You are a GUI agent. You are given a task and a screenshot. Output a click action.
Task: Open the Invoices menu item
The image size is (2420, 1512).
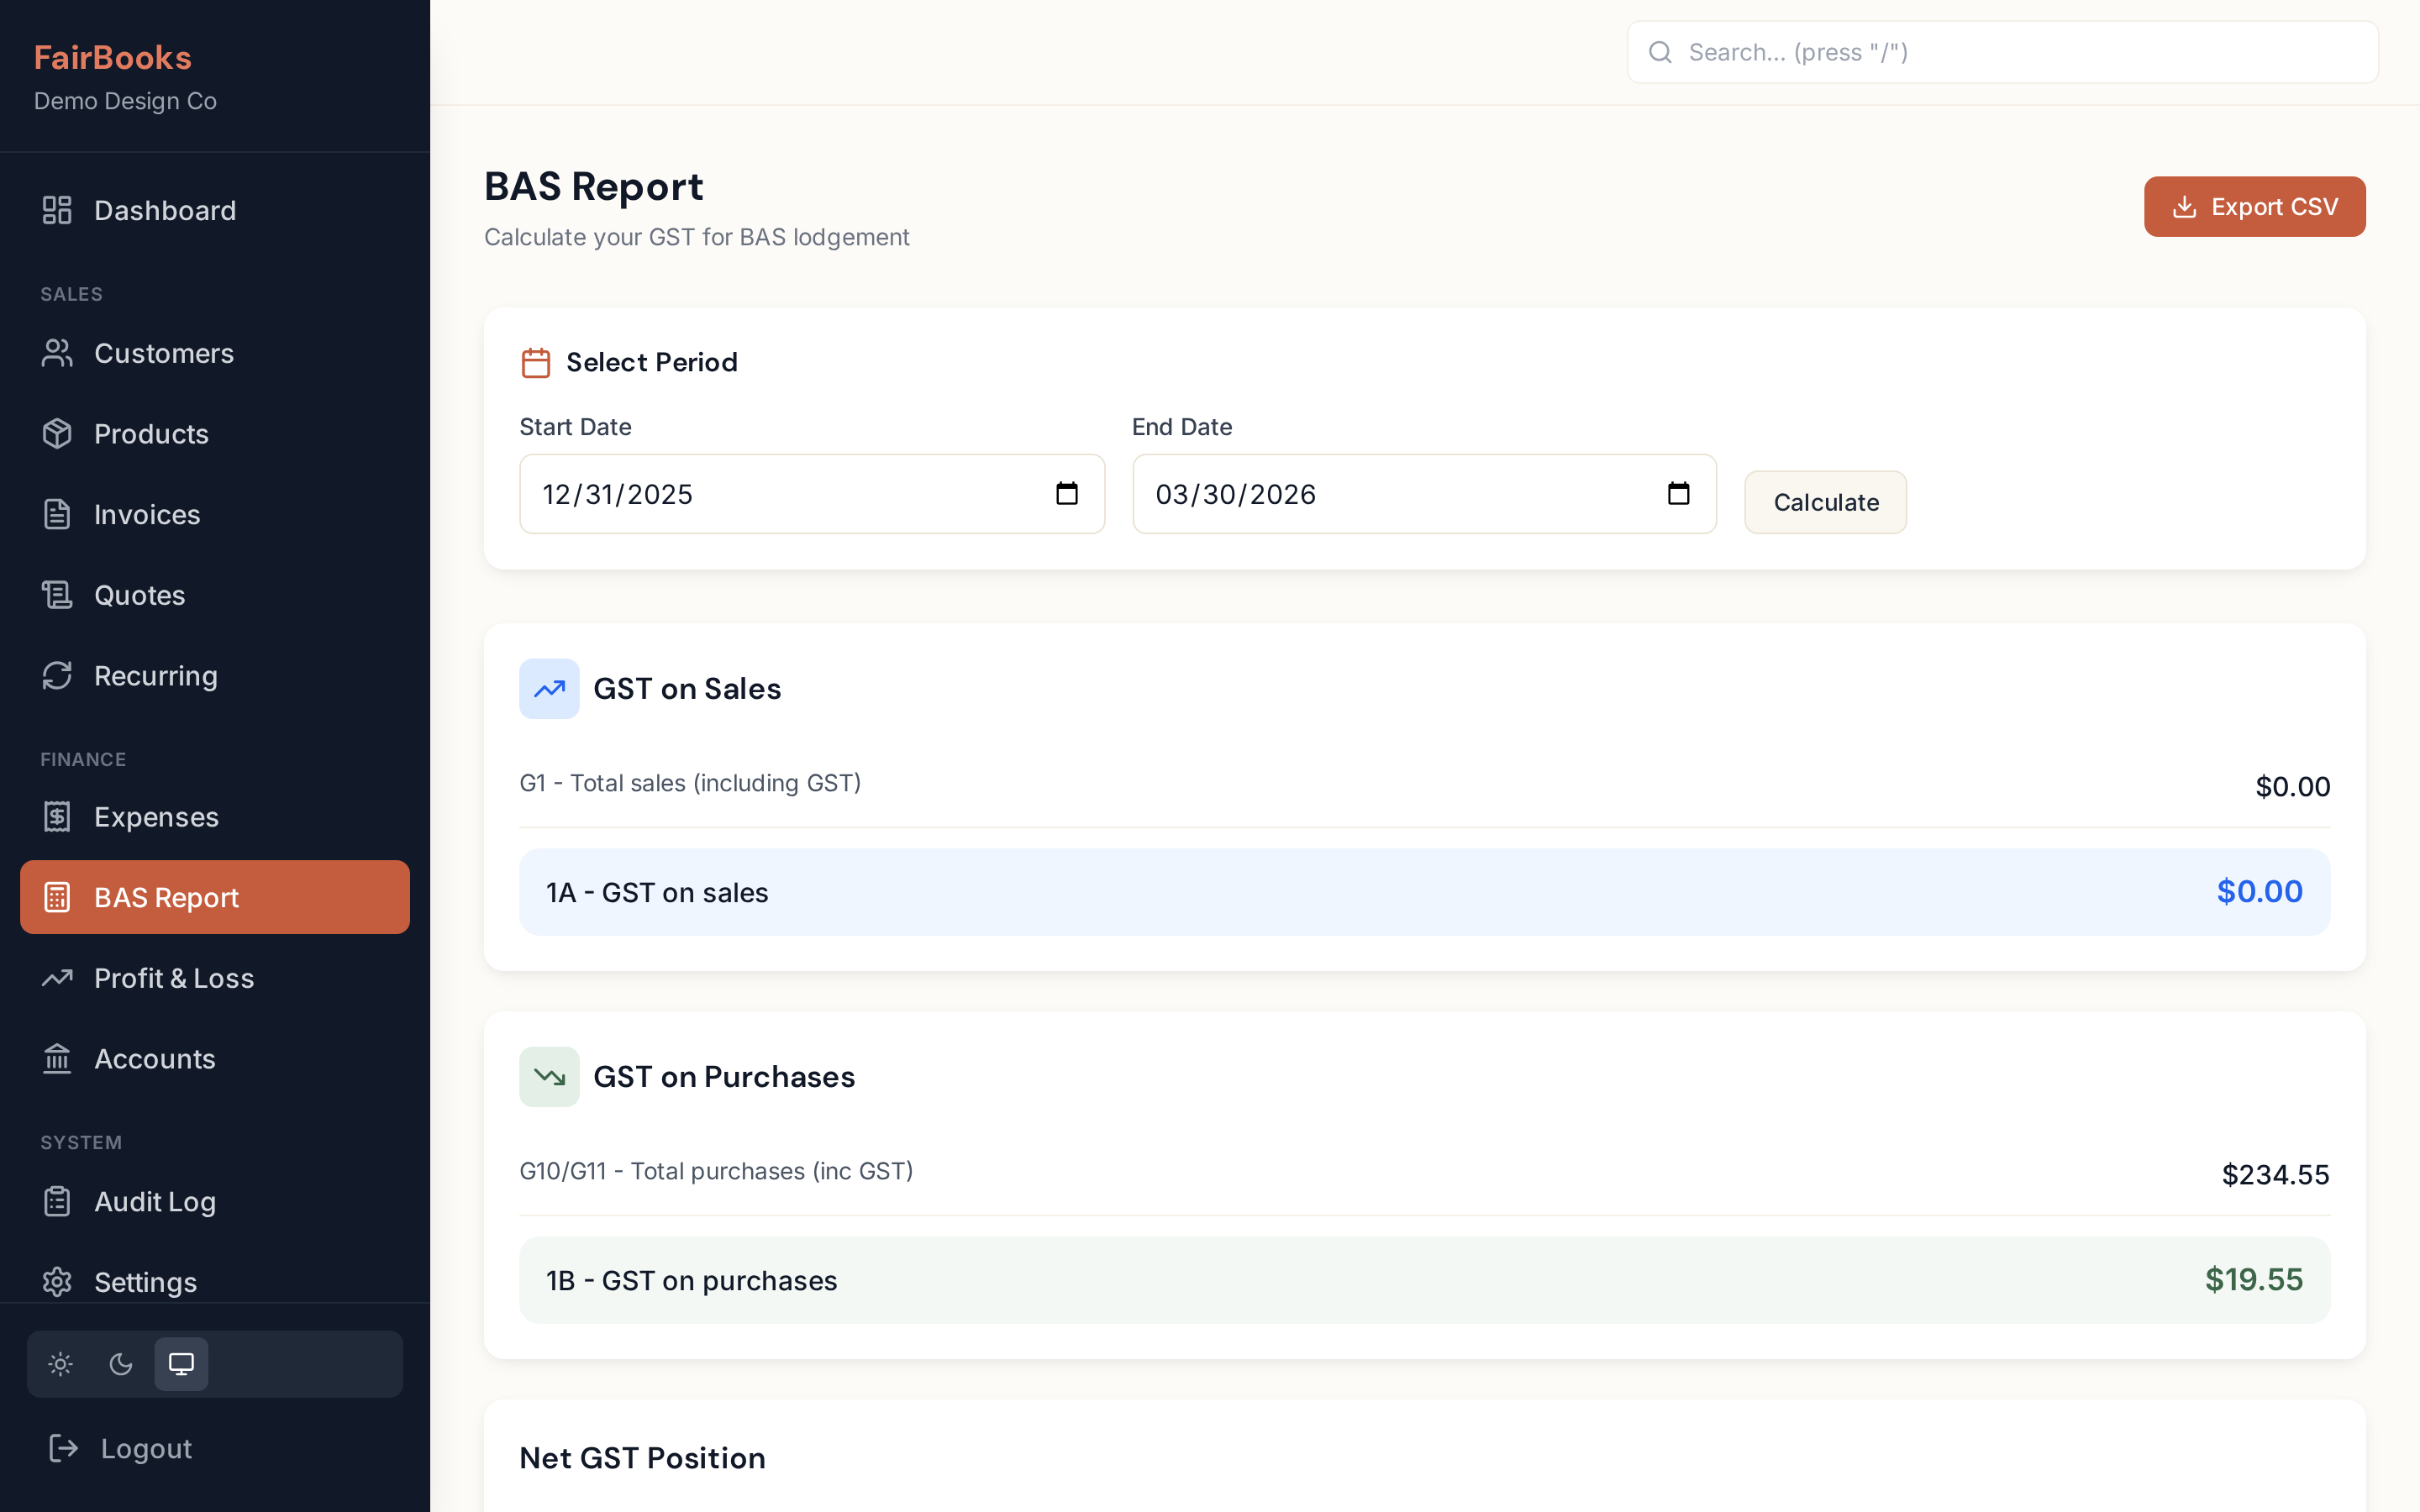[147, 515]
